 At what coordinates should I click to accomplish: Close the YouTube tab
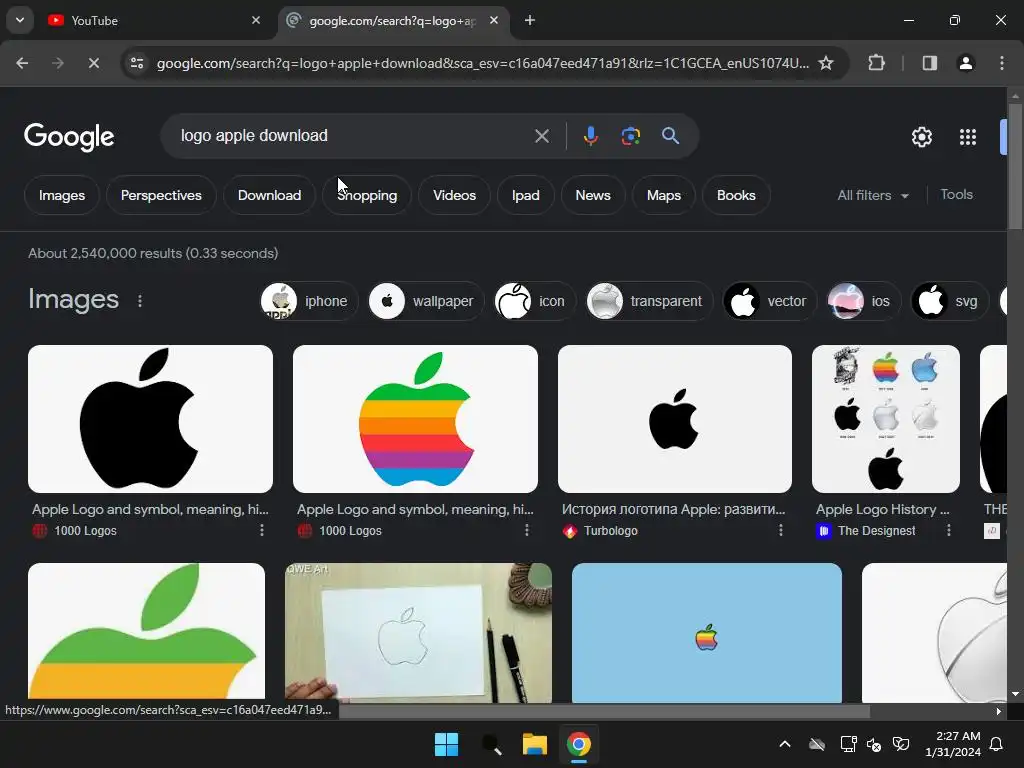click(256, 20)
